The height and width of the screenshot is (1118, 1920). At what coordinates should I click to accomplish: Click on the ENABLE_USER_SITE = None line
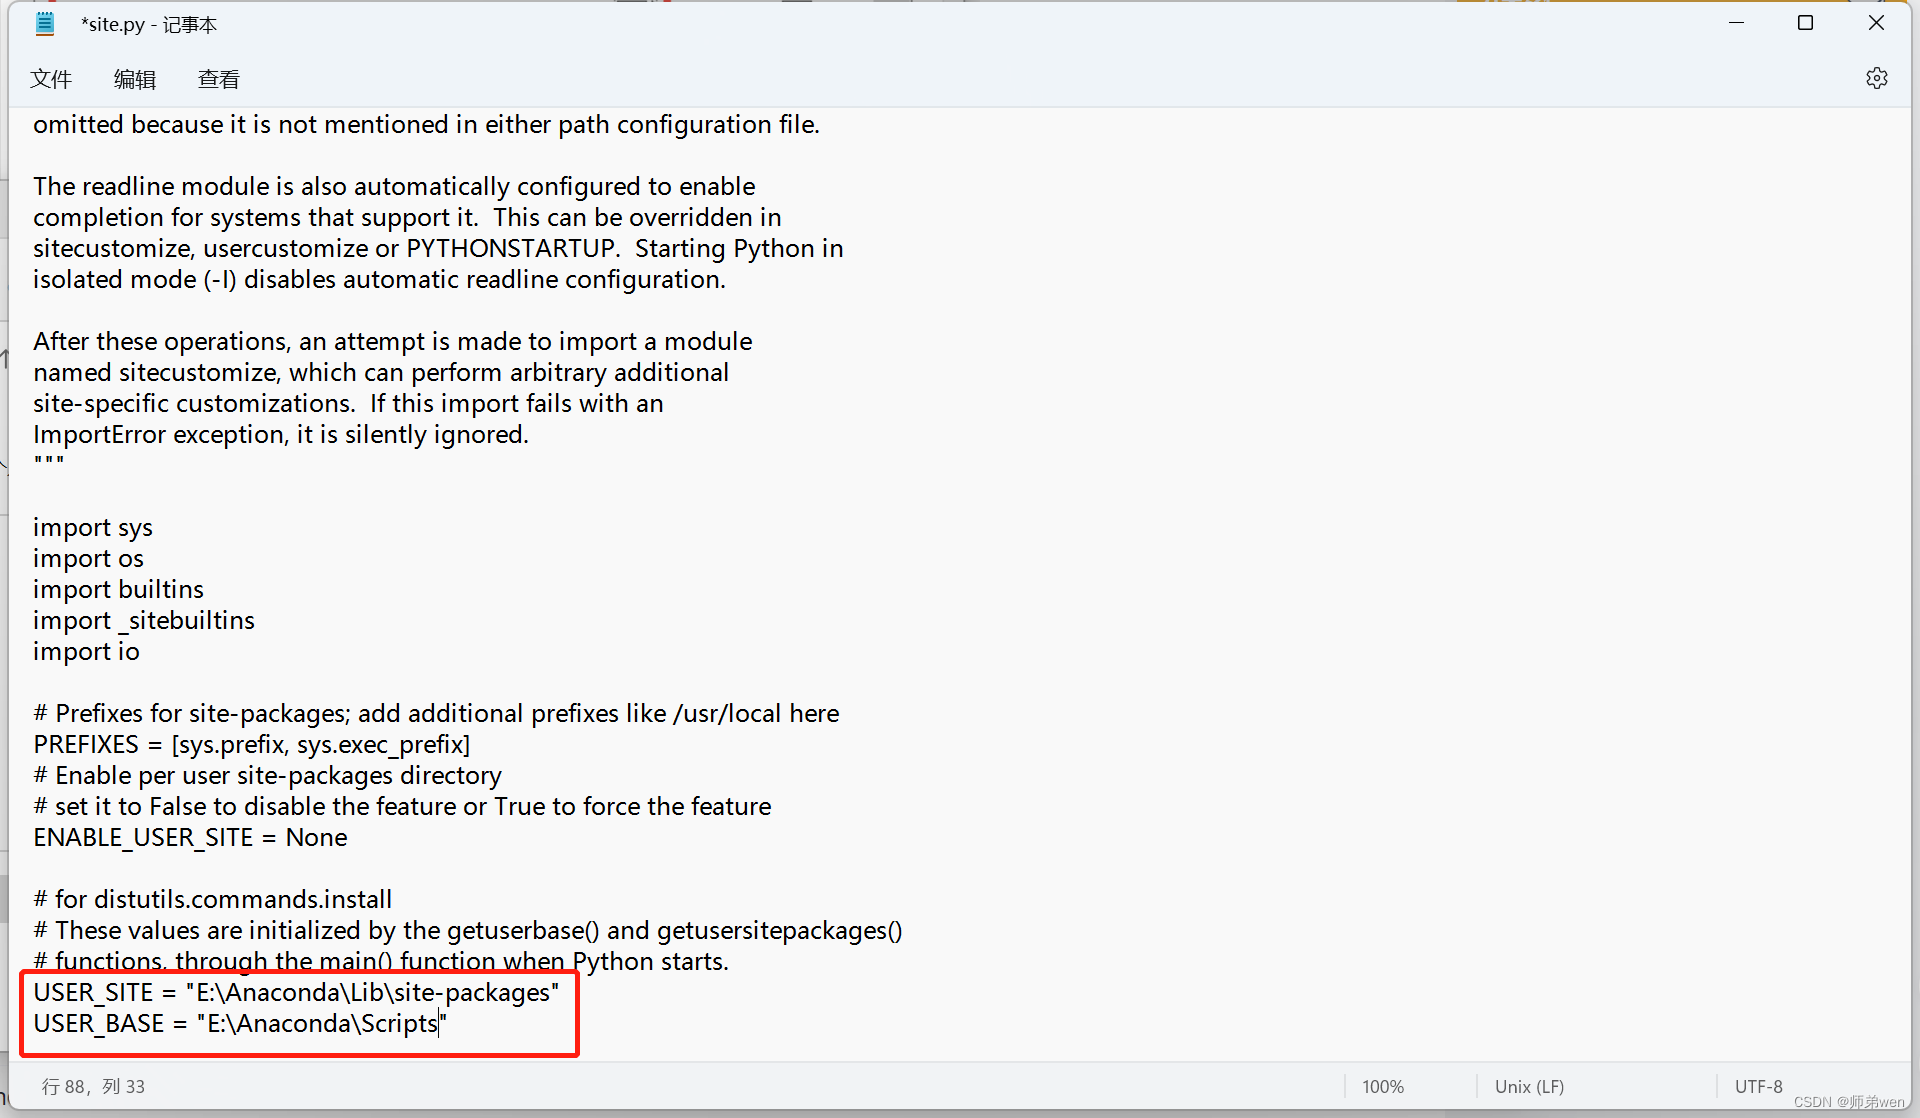(190, 838)
